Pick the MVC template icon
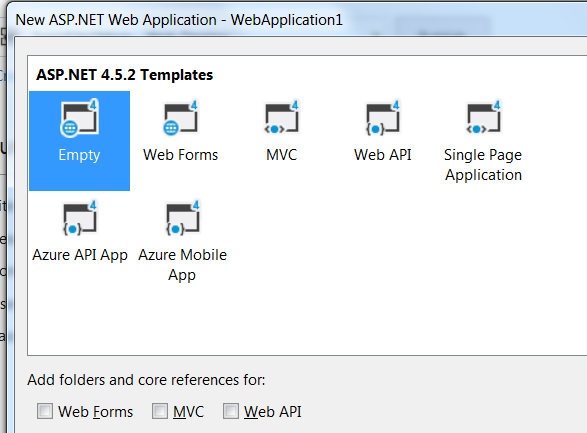The image size is (587, 433). click(x=282, y=118)
